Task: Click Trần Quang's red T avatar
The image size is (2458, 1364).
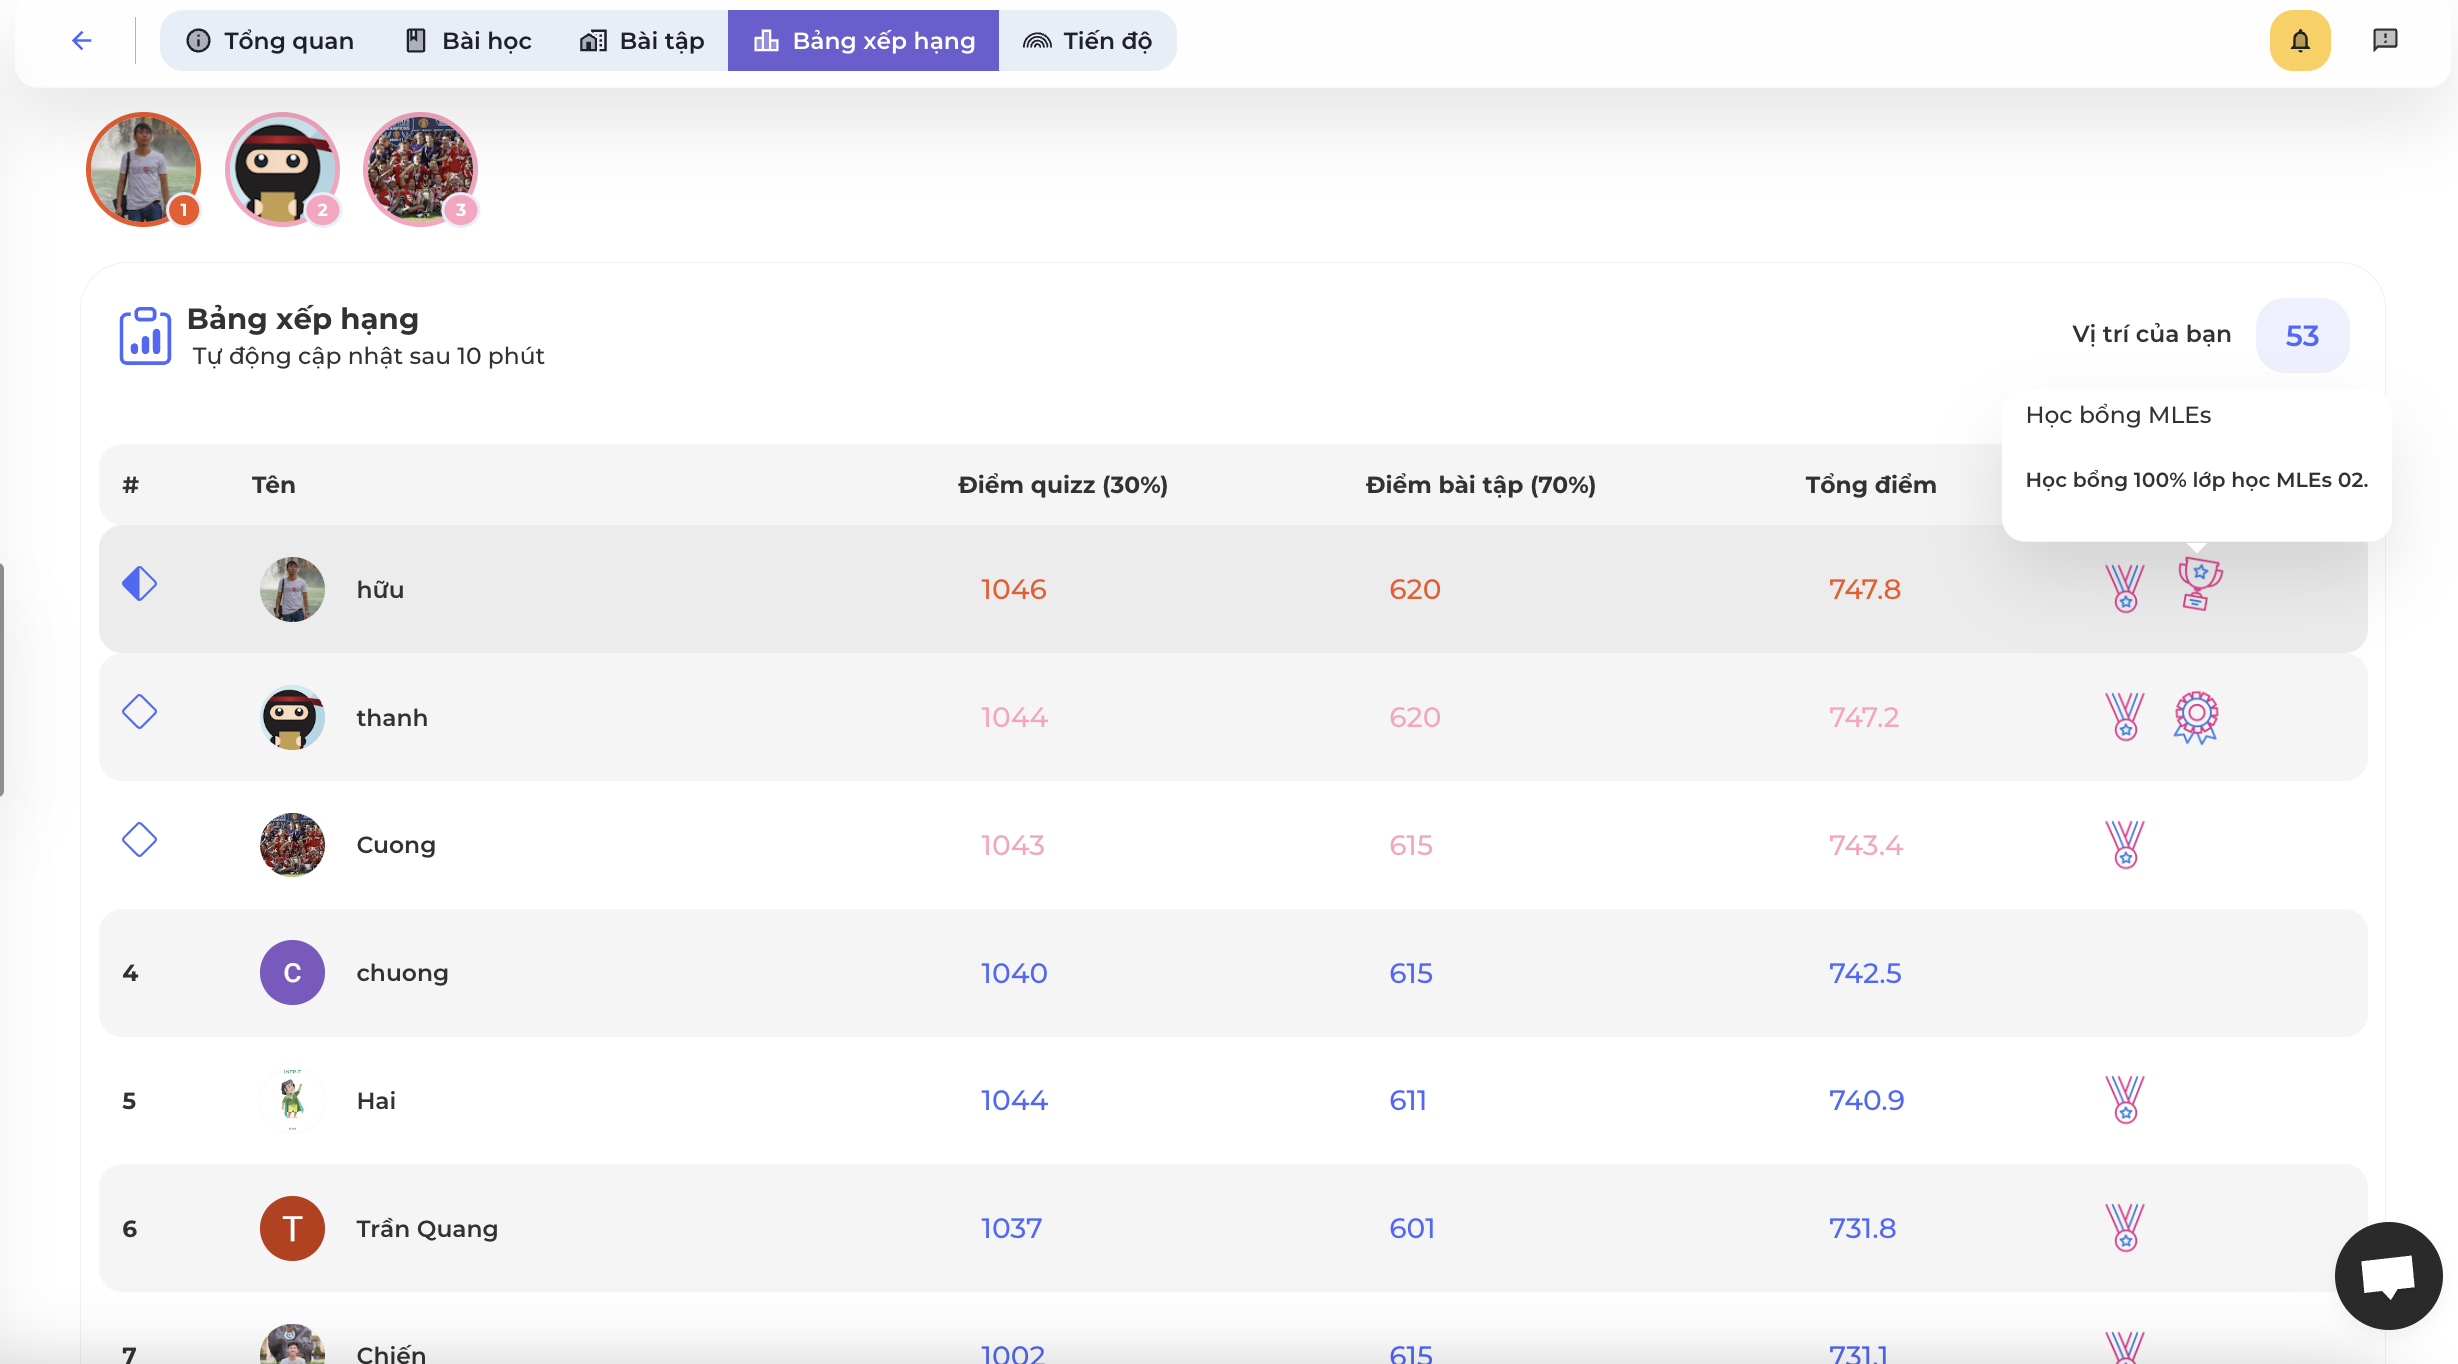Action: tap(292, 1228)
